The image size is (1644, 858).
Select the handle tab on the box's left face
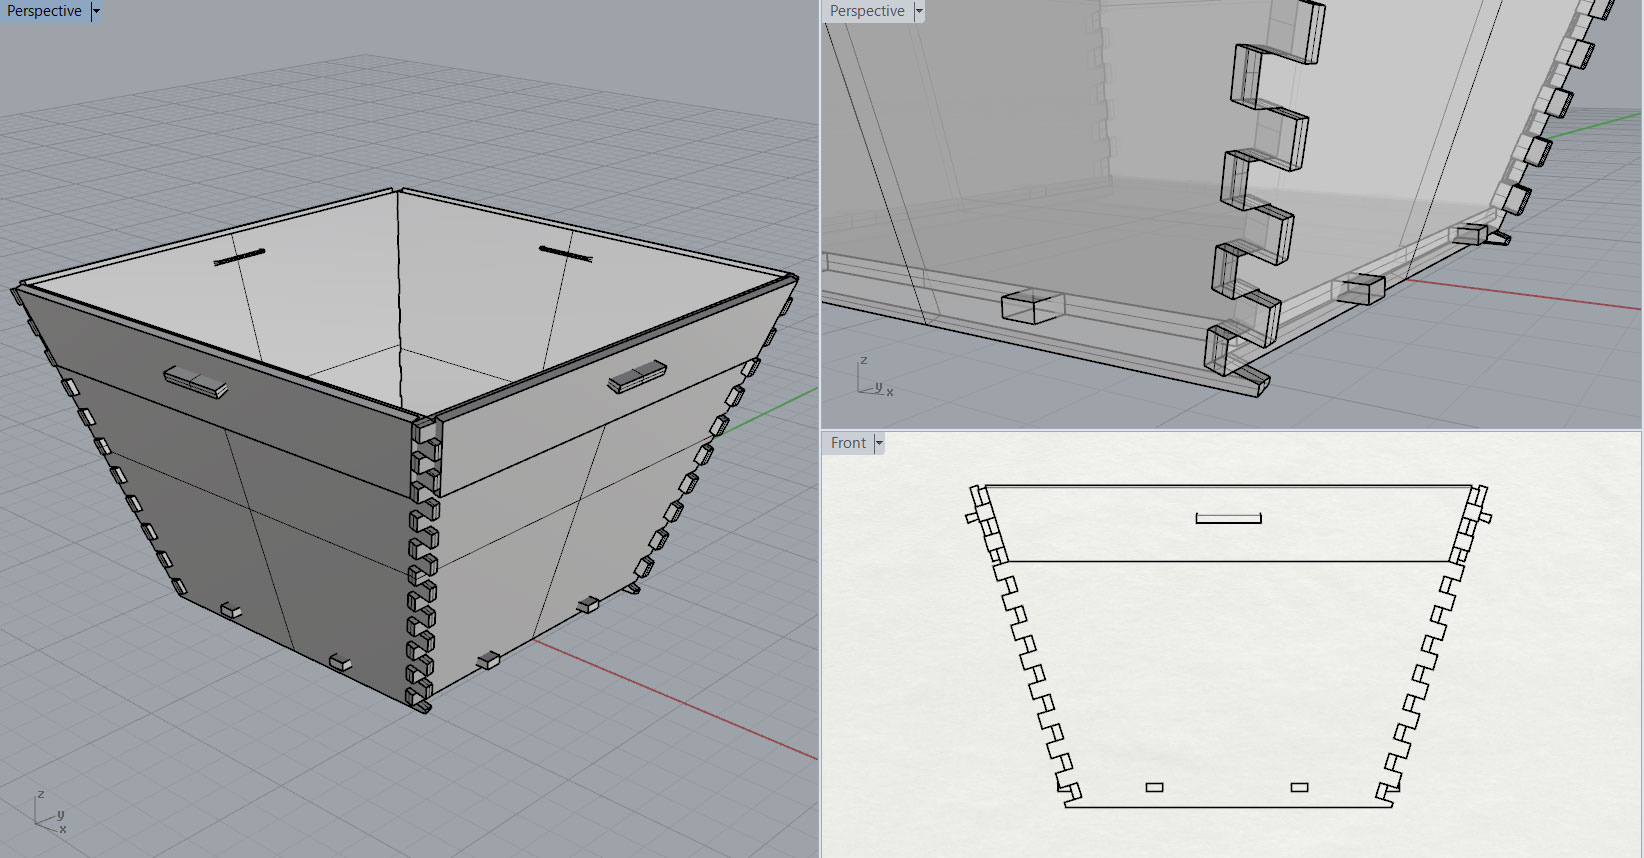click(196, 380)
